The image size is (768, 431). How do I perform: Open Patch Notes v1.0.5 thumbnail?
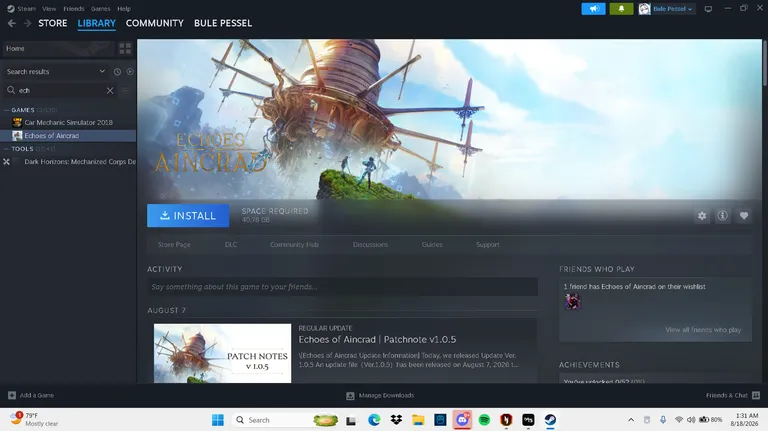click(x=222, y=353)
